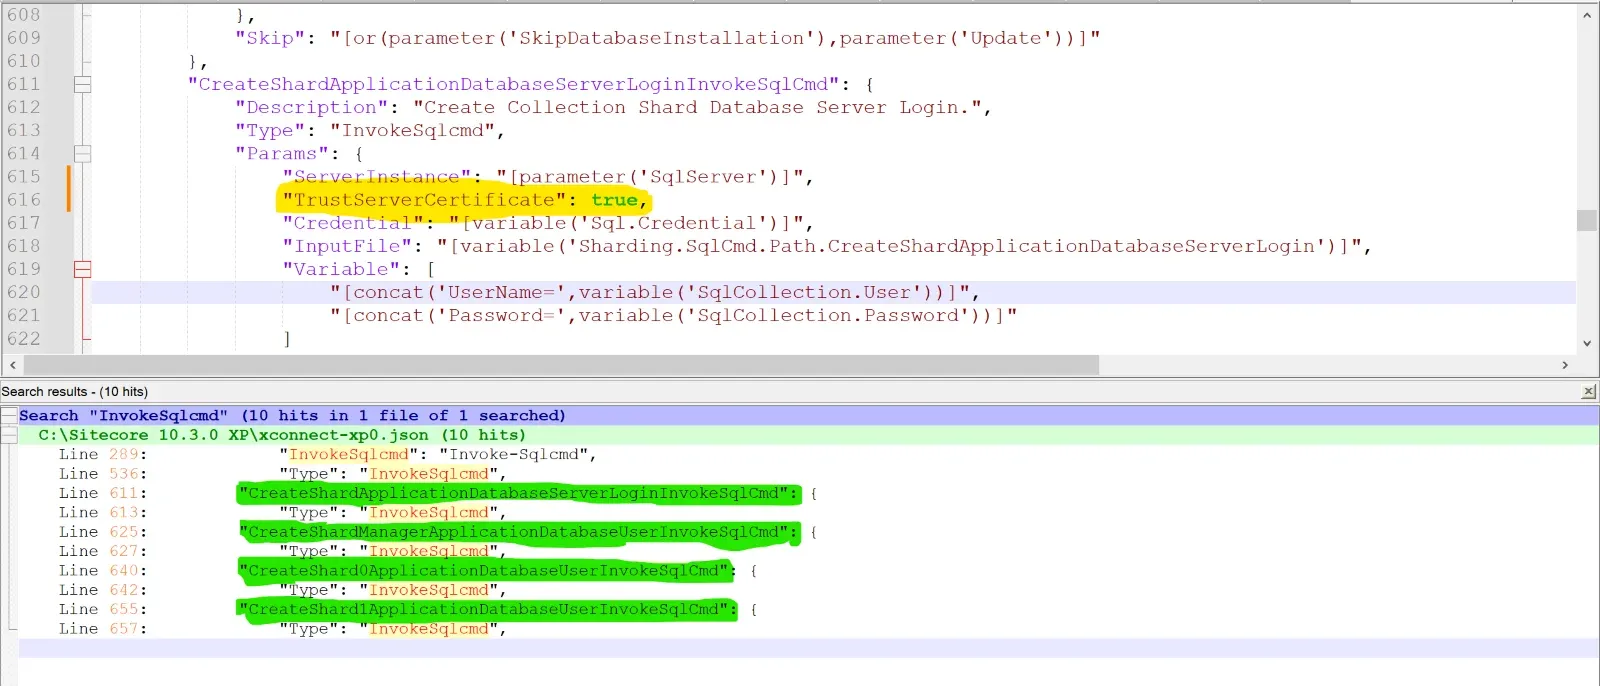Click line number 616 in the margin
Screen dimensions: 1600x686
pyautogui.click(x=24, y=200)
